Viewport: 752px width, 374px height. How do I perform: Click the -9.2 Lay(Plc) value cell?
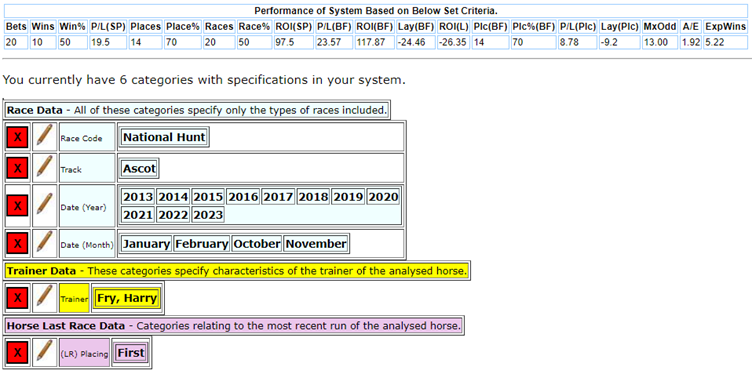(619, 42)
